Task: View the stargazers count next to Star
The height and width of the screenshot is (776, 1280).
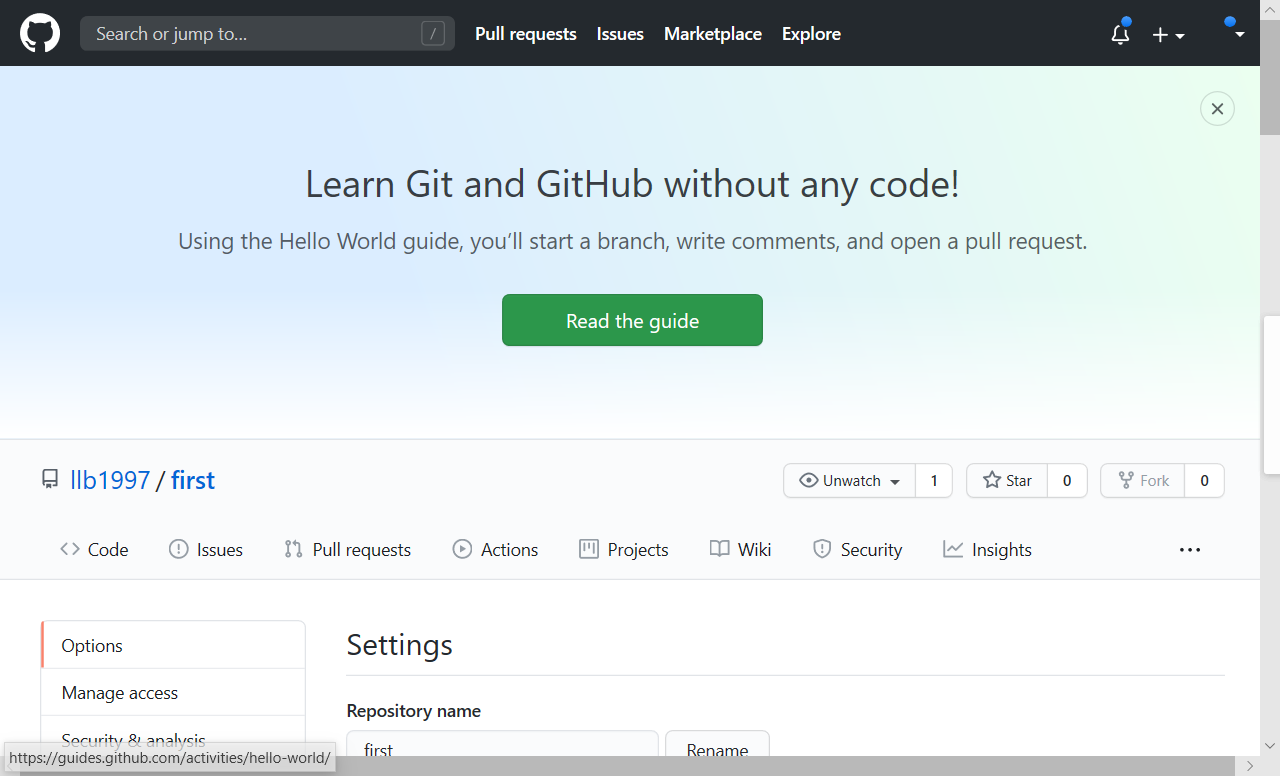Action: pyautogui.click(x=1067, y=481)
